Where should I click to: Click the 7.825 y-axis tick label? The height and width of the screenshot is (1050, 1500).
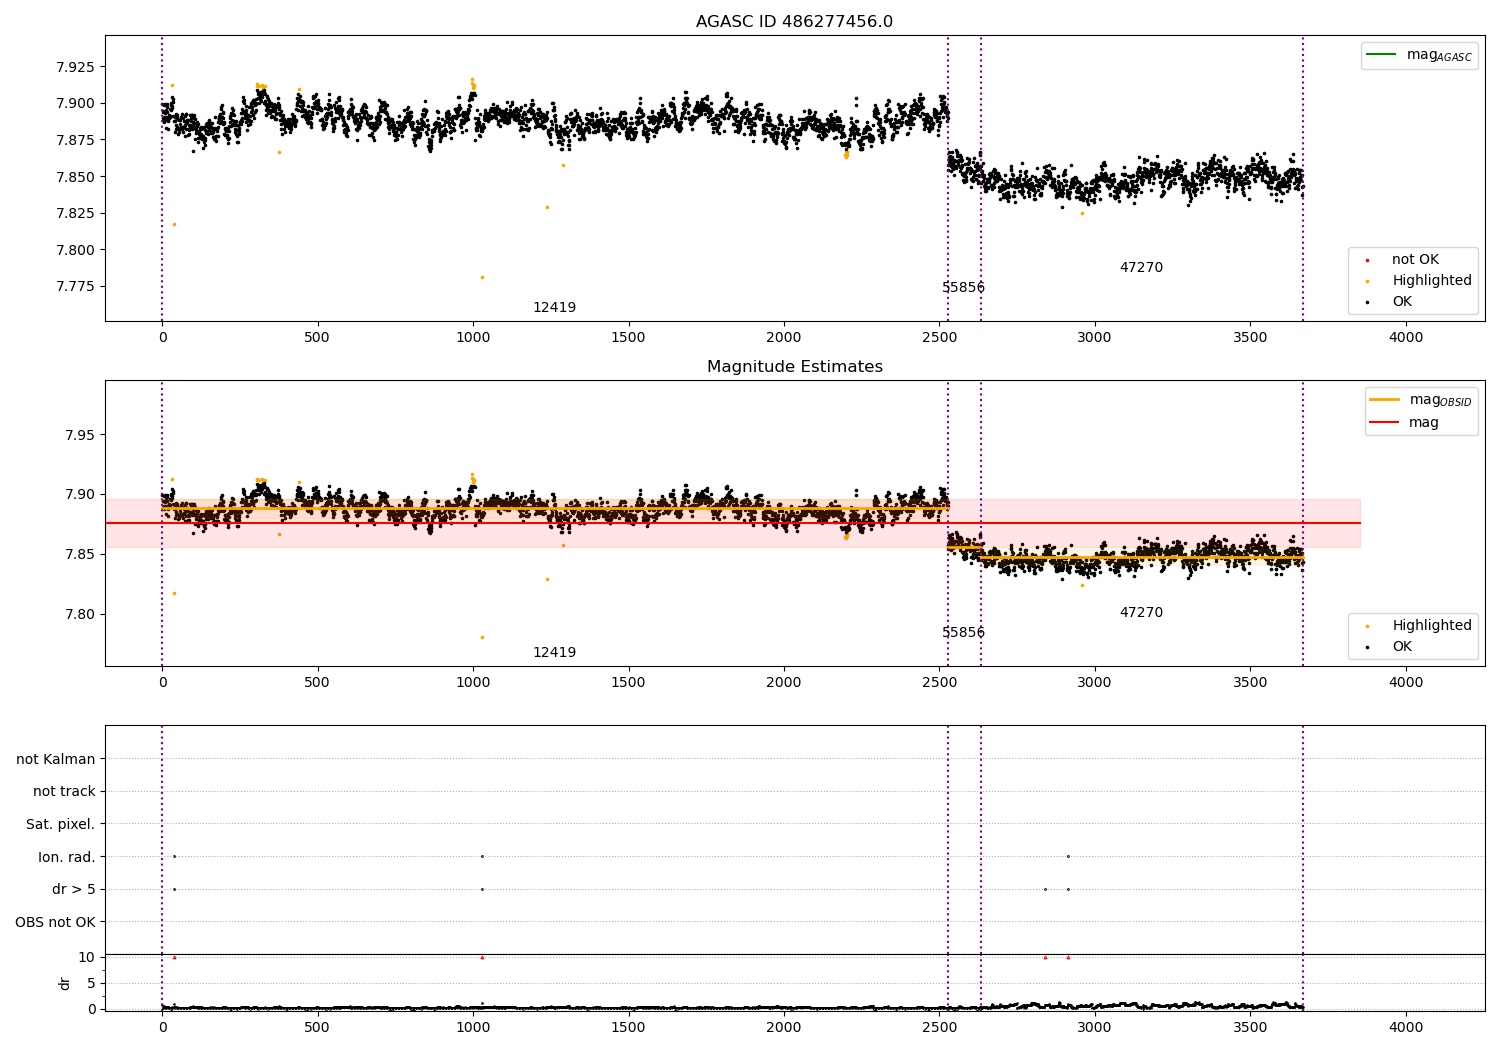(76, 214)
